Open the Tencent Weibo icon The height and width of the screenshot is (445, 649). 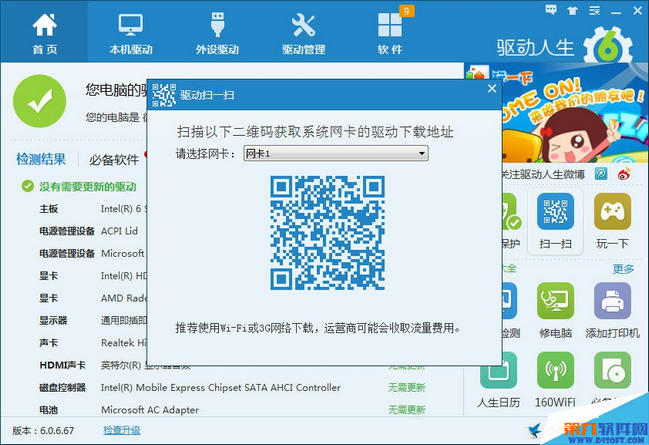click(x=601, y=174)
